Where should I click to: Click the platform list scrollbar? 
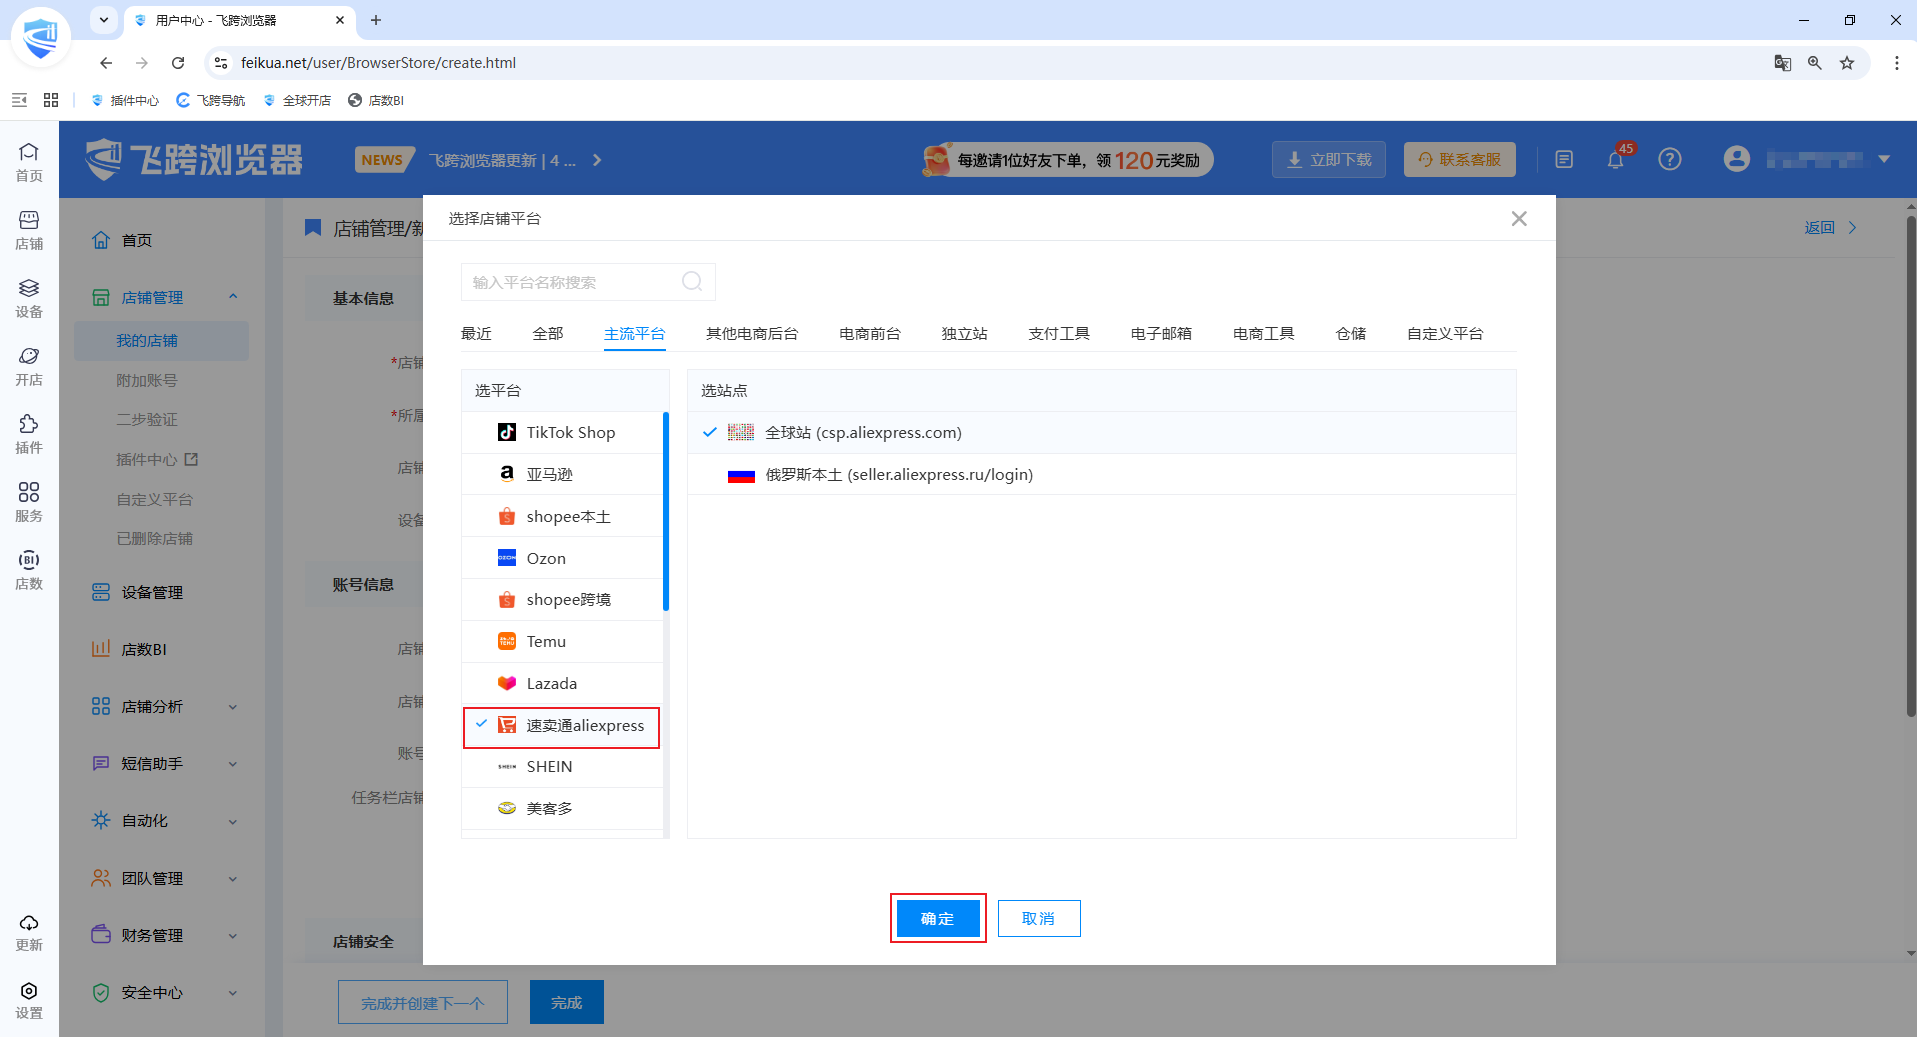(666, 511)
